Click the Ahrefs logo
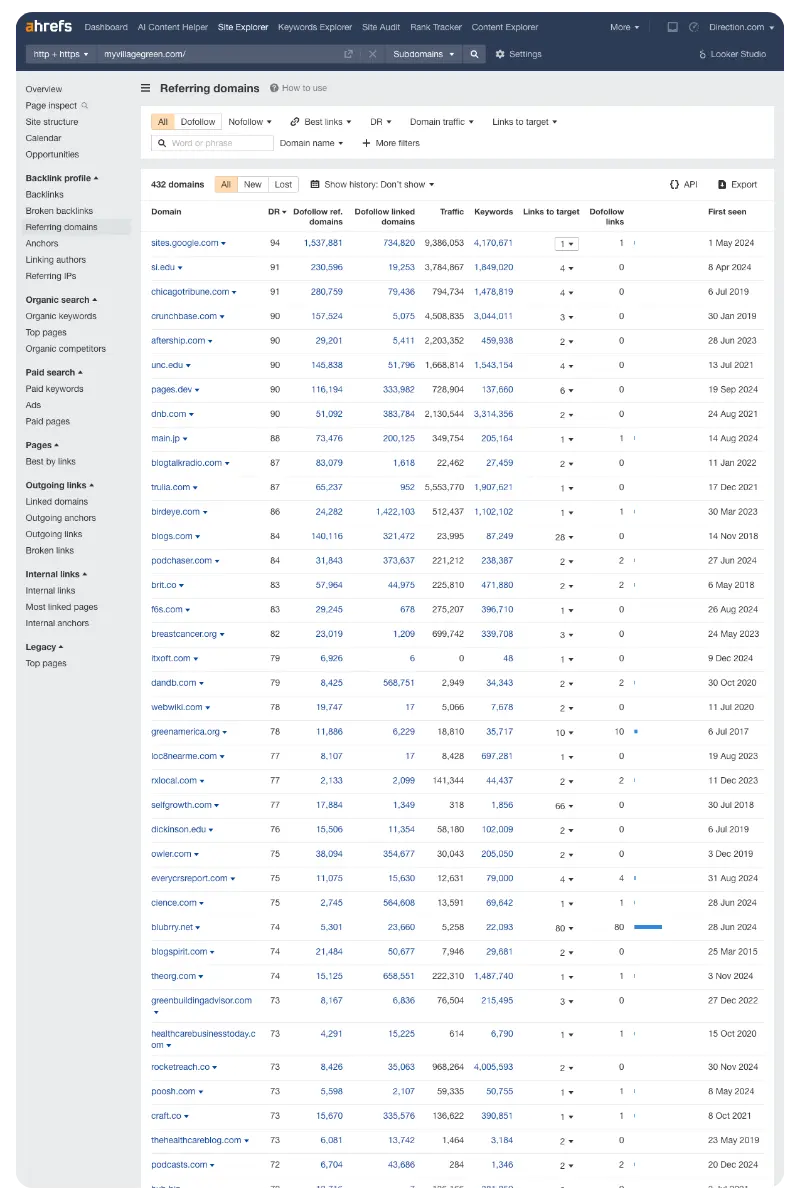The height and width of the screenshot is (1200, 800). click(50, 27)
